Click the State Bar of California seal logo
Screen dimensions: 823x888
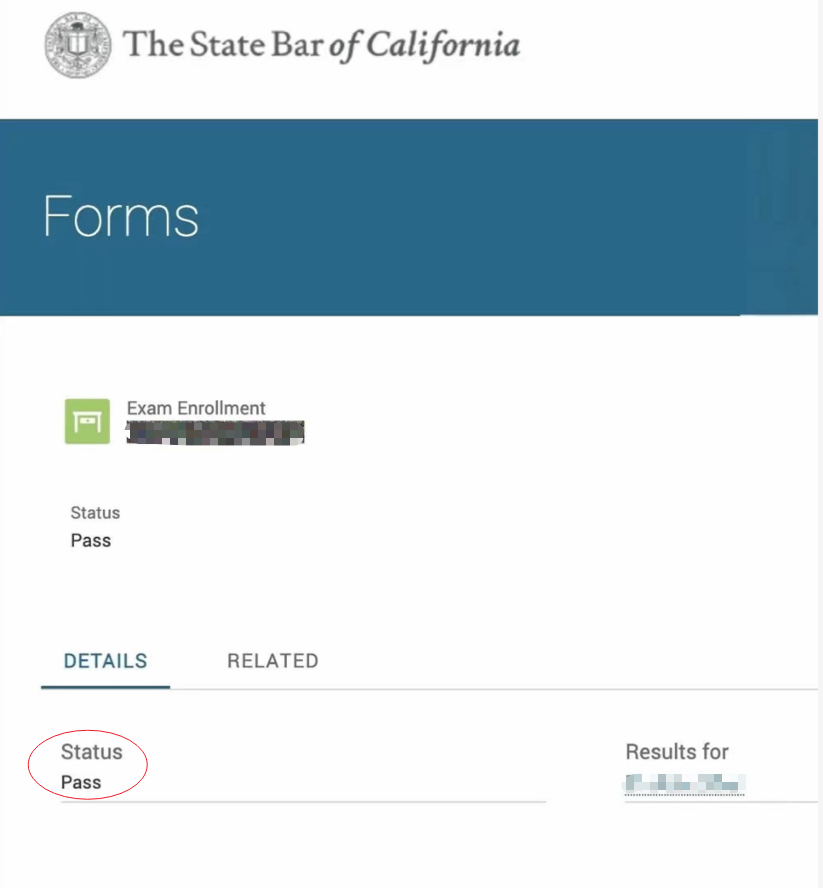[x=77, y=45]
